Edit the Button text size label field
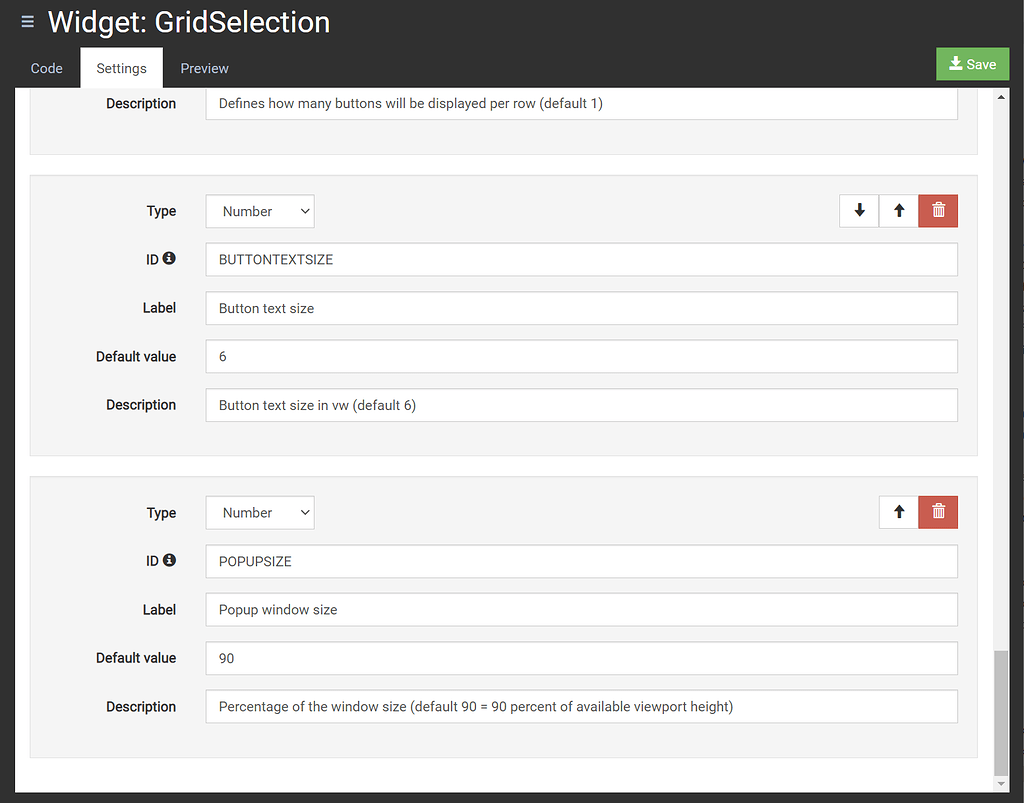Image resolution: width=1024 pixels, height=803 pixels. pyautogui.click(x=580, y=308)
